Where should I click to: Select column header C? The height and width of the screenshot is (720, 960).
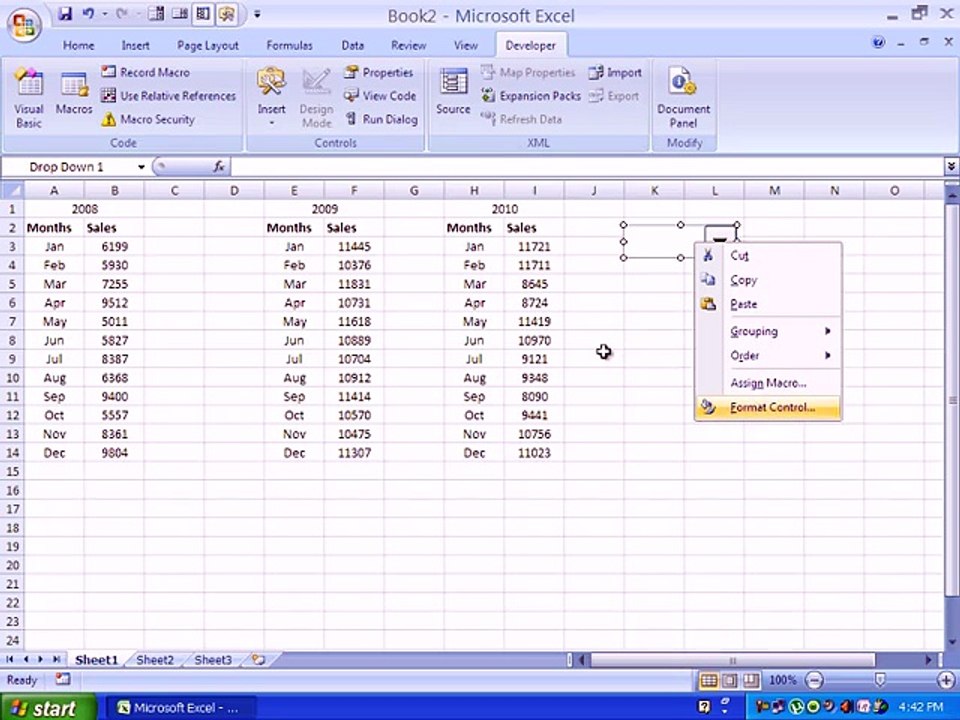[174, 190]
